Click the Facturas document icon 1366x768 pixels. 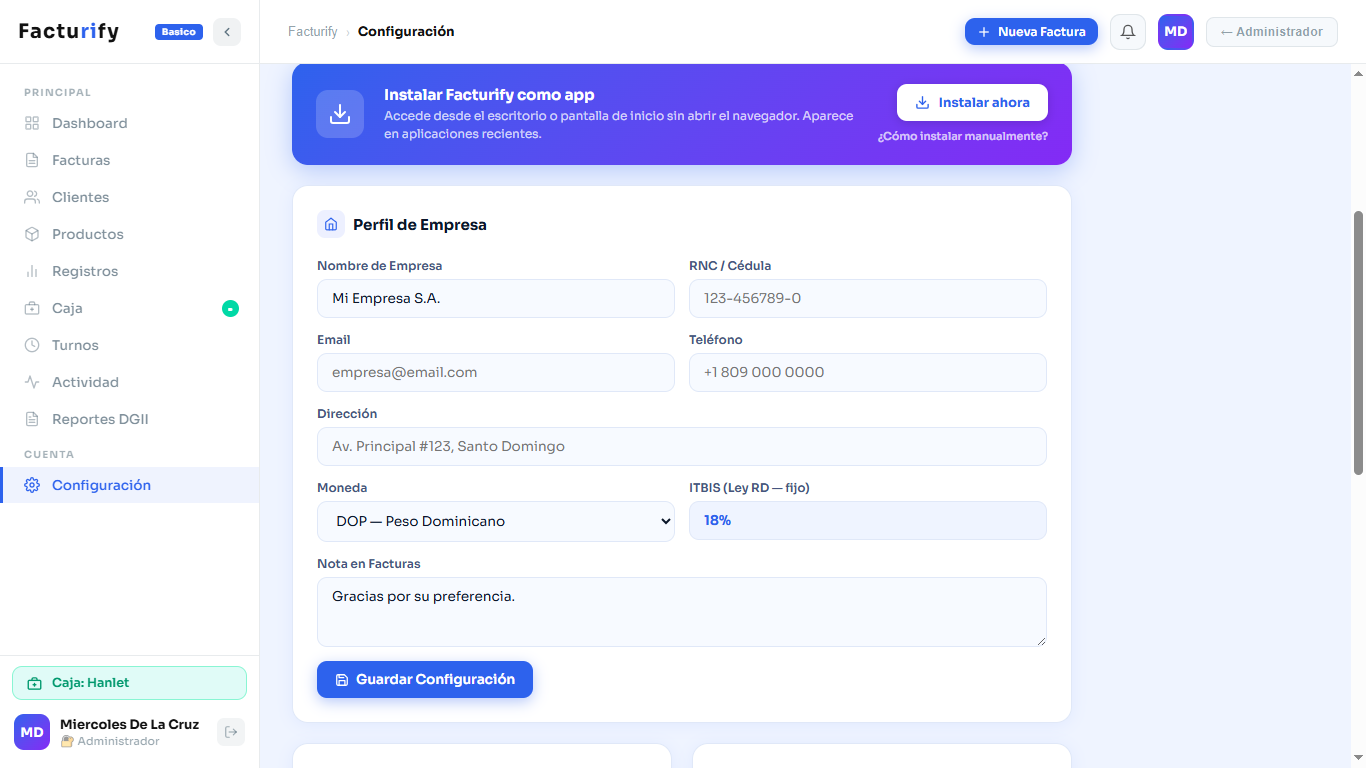[x=32, y=160]
